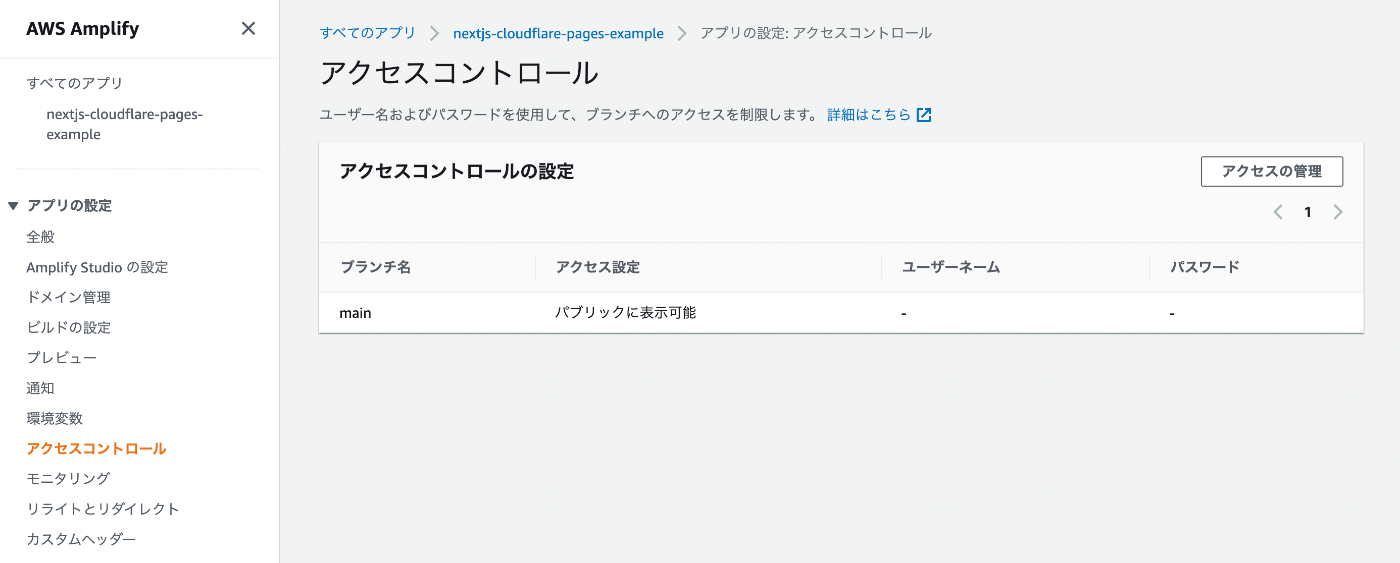Select すべてのアプリ in the sidebar
This screenshot has width=1400, height=563.
pos(75,83)
